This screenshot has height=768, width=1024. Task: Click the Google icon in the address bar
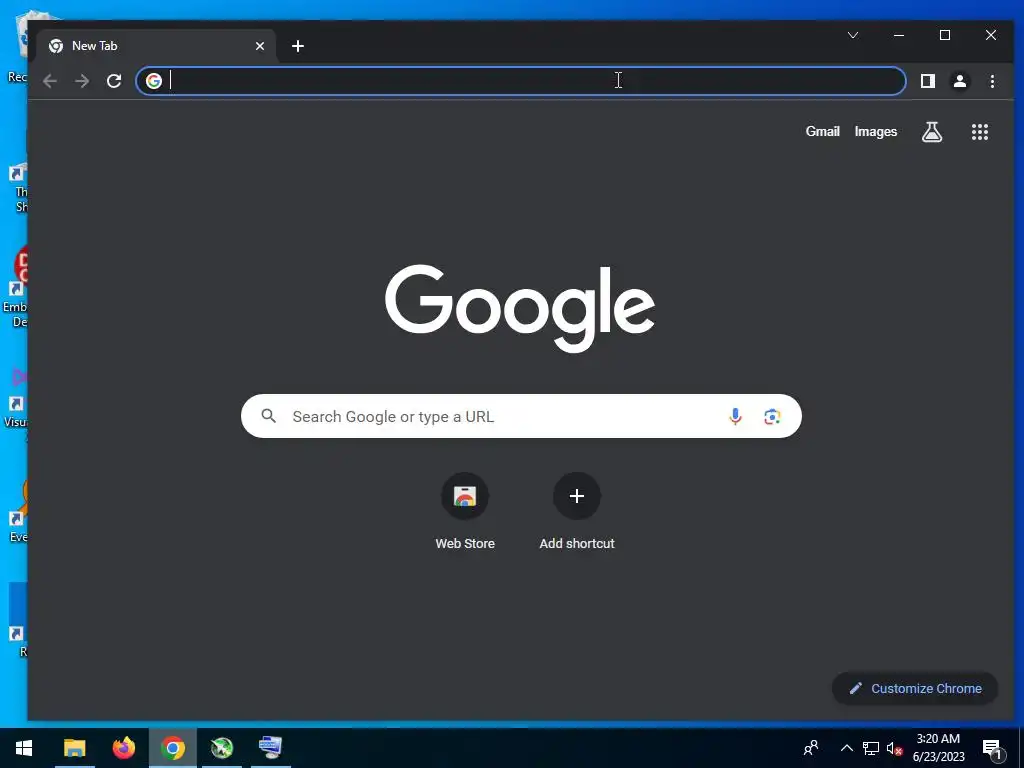[154, 81]
